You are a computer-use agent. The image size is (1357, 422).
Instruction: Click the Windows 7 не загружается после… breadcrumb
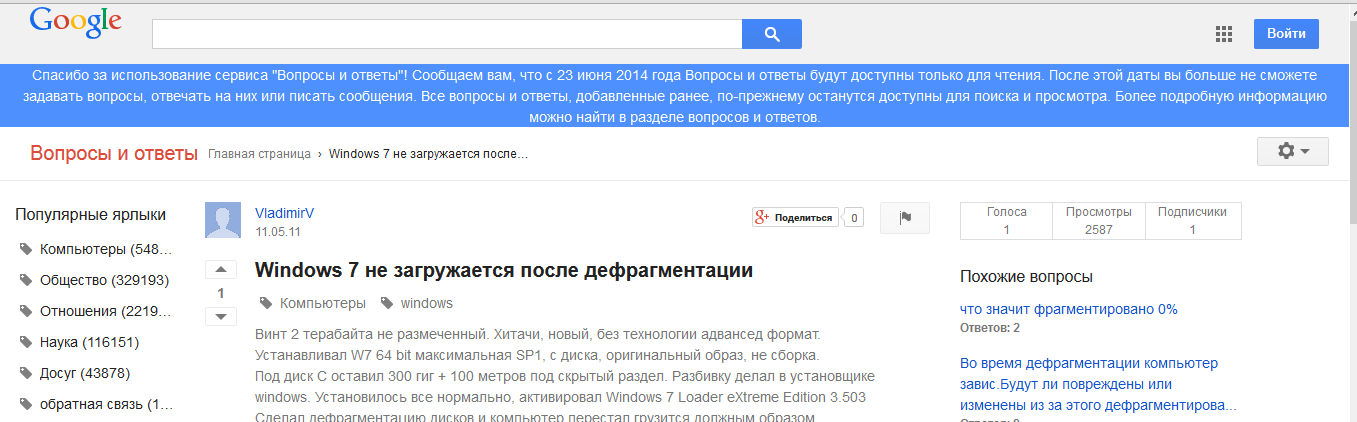pos(428,154)
